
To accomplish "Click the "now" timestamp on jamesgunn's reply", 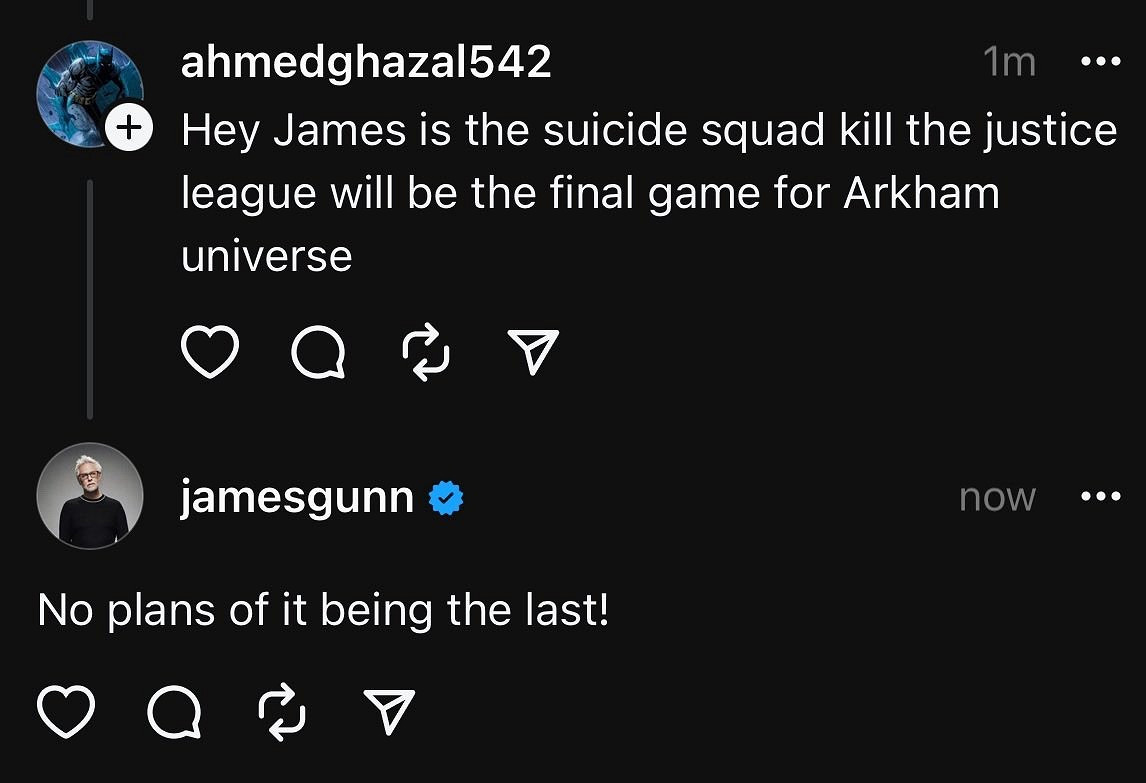I will (x=997, y=497).
